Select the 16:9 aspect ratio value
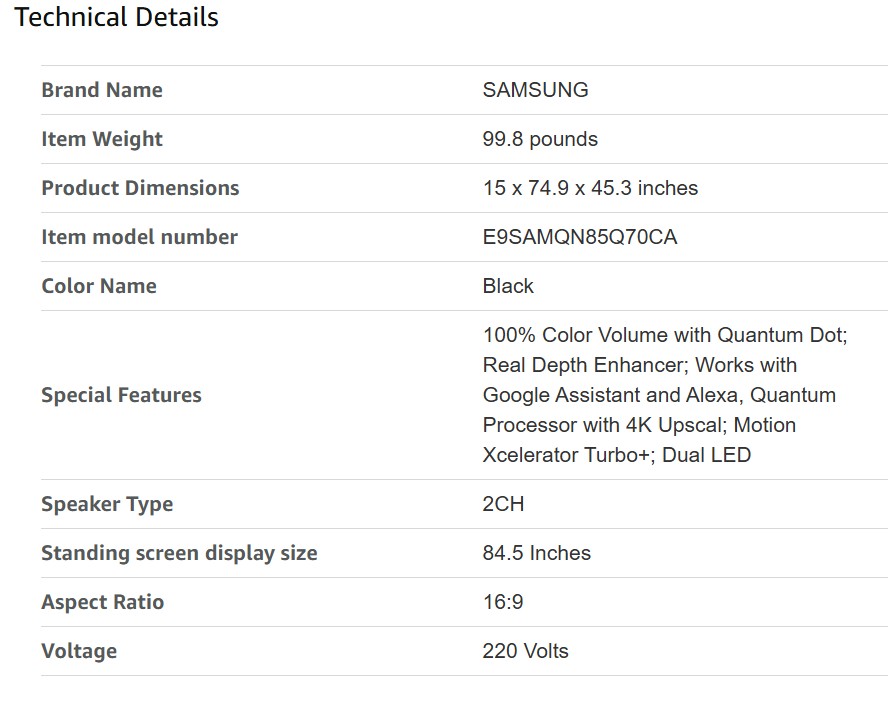 click(503, 602)
